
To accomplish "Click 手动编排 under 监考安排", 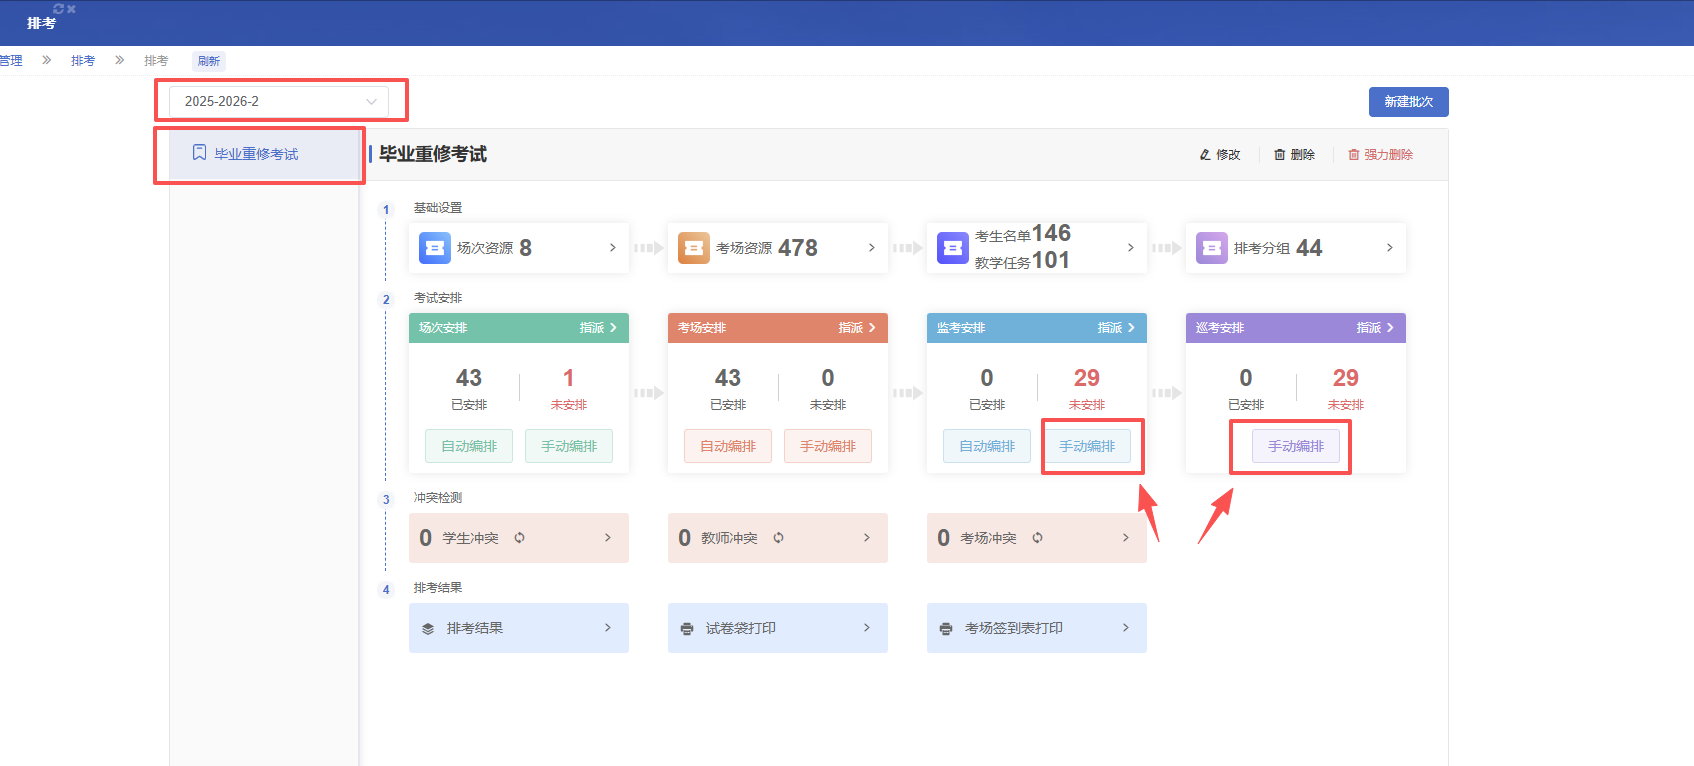I will coord(1087,446).
